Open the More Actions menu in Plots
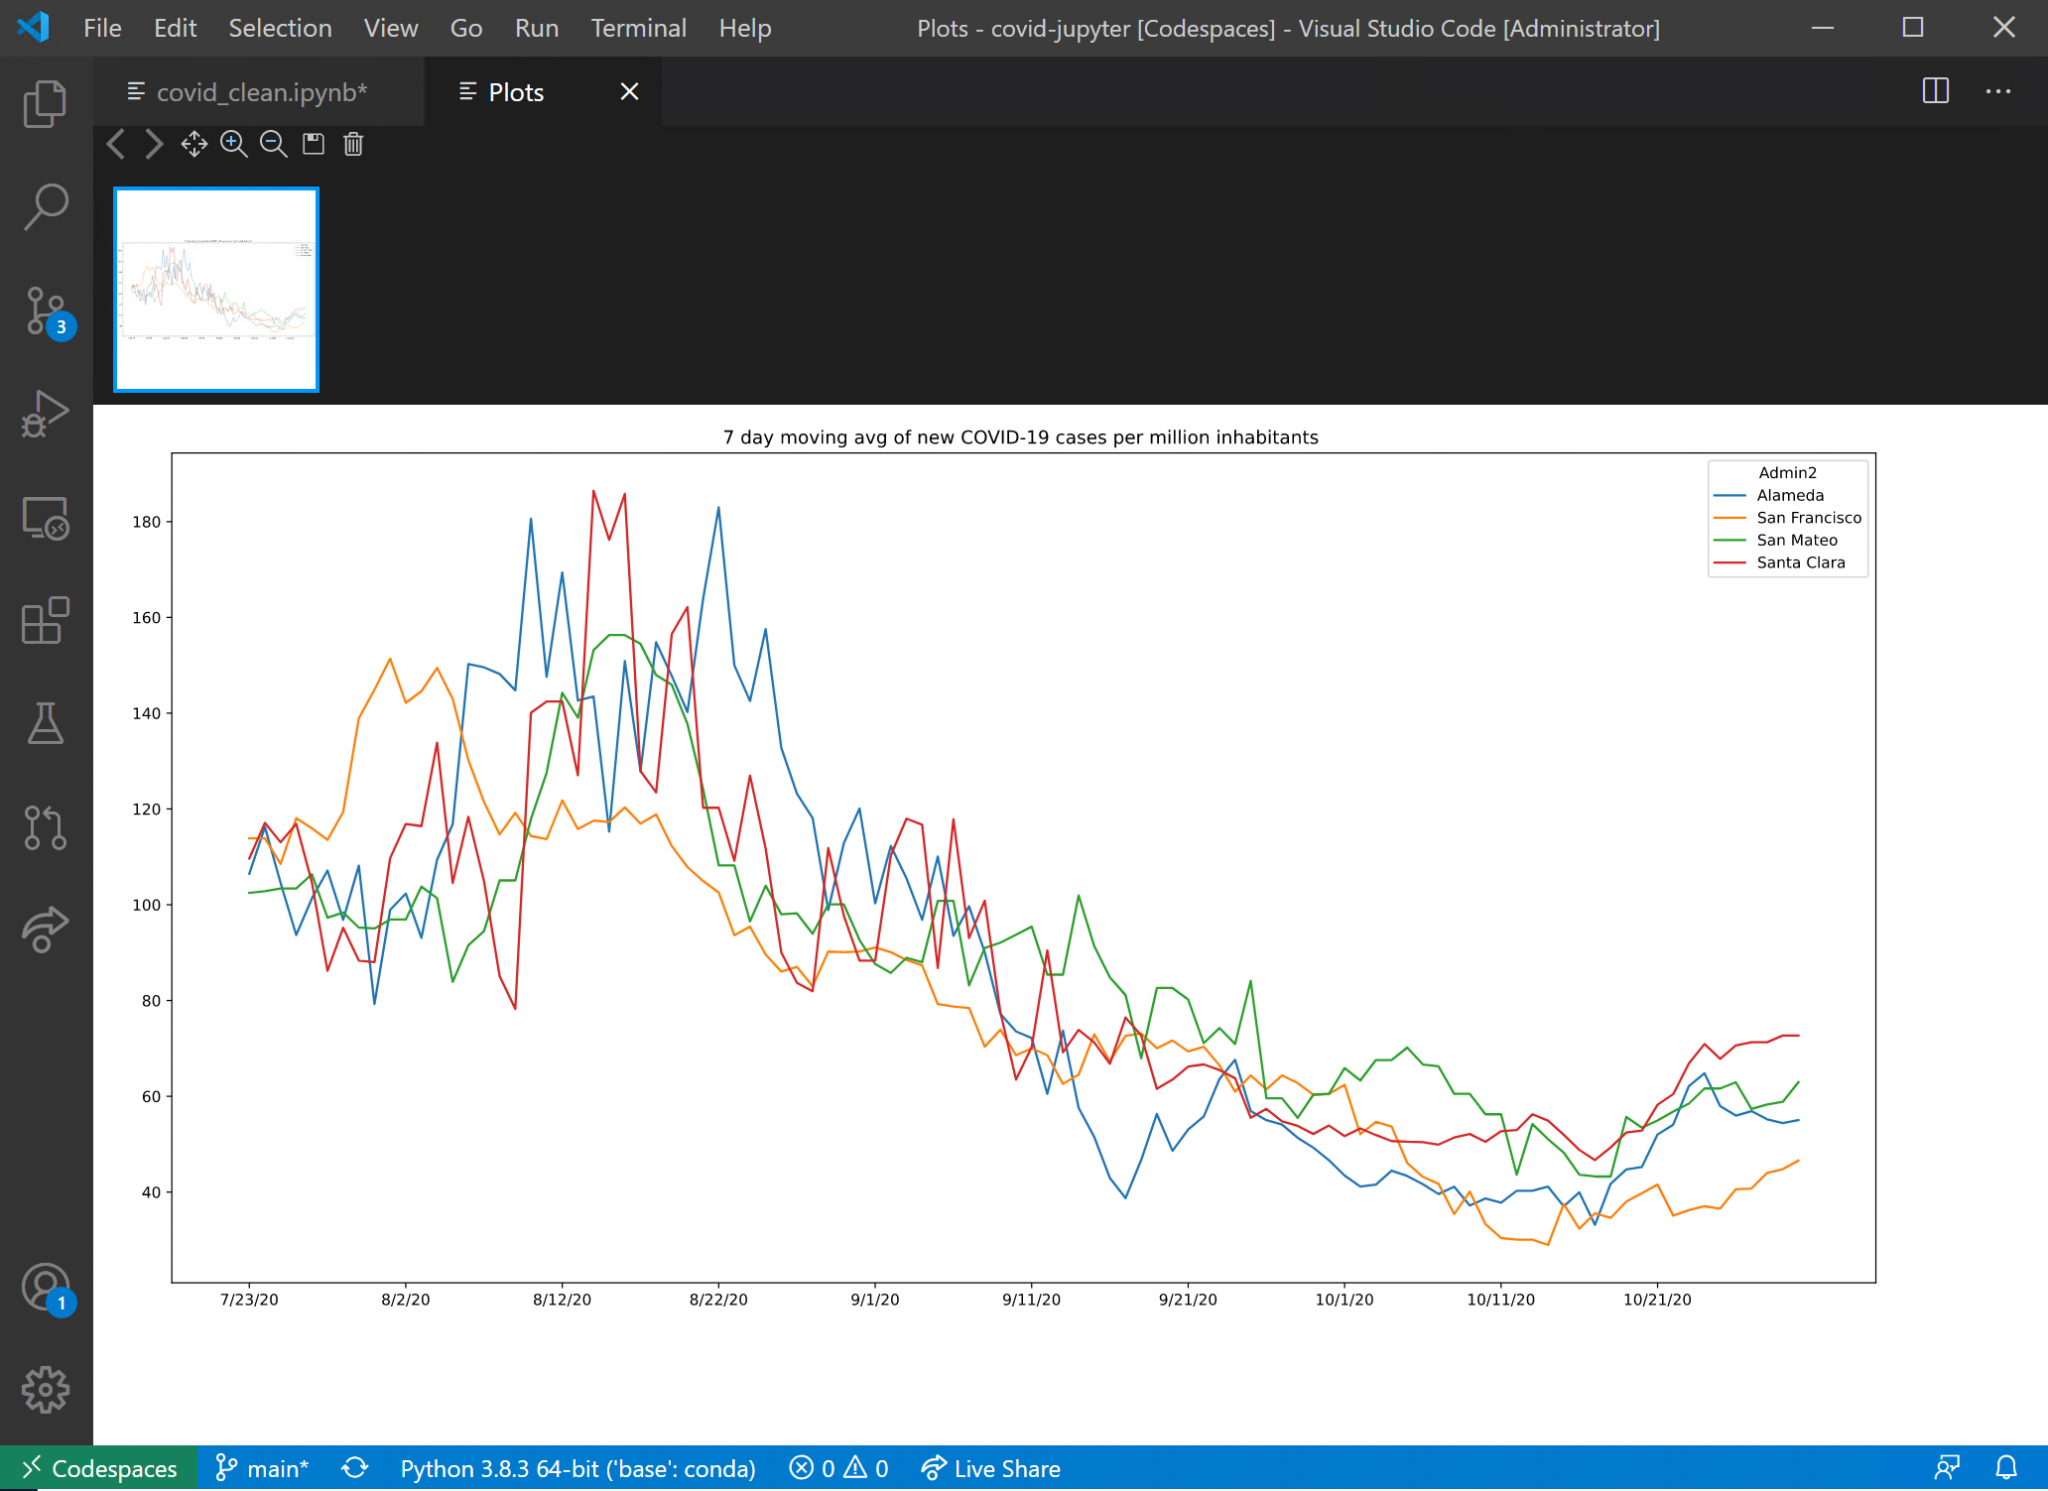2048x1491 pixels. [x=1998, y=91]
